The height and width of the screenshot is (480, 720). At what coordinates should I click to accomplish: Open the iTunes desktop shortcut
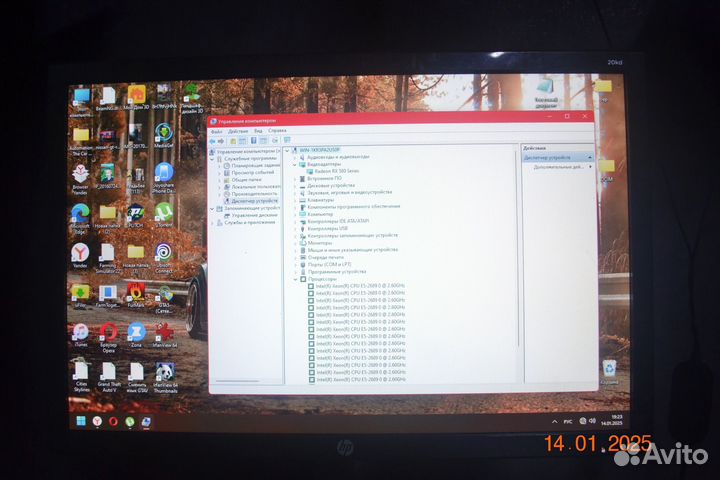[x=80, y=332]
